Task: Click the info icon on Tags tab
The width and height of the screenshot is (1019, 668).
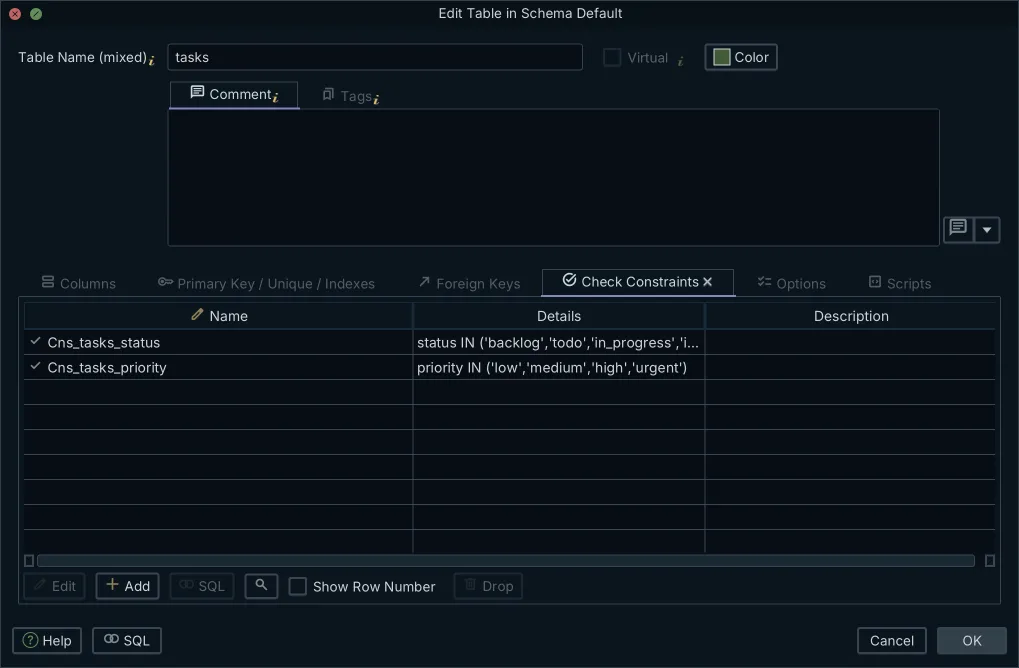Action: click(376, 99)
